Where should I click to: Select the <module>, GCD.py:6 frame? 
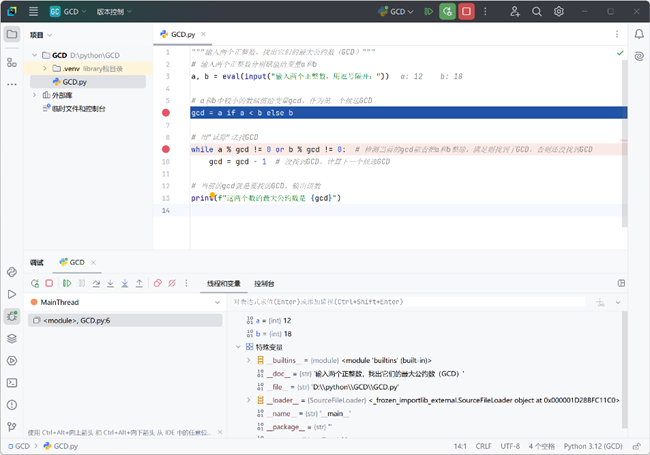pos(125,320)
